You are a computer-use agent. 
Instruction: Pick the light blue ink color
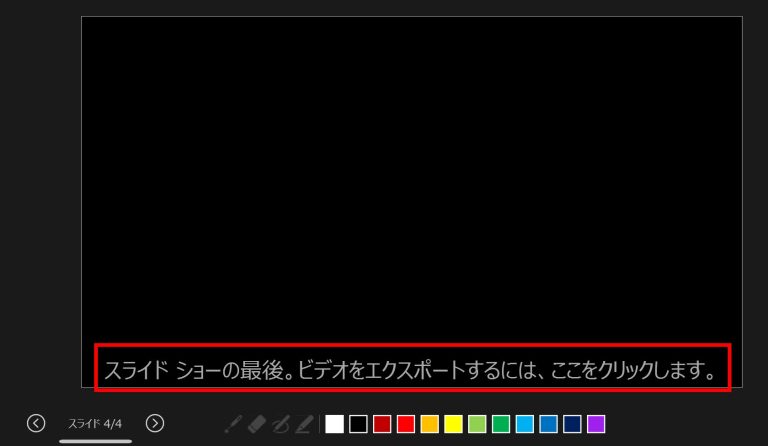click(x=525, y=424)
